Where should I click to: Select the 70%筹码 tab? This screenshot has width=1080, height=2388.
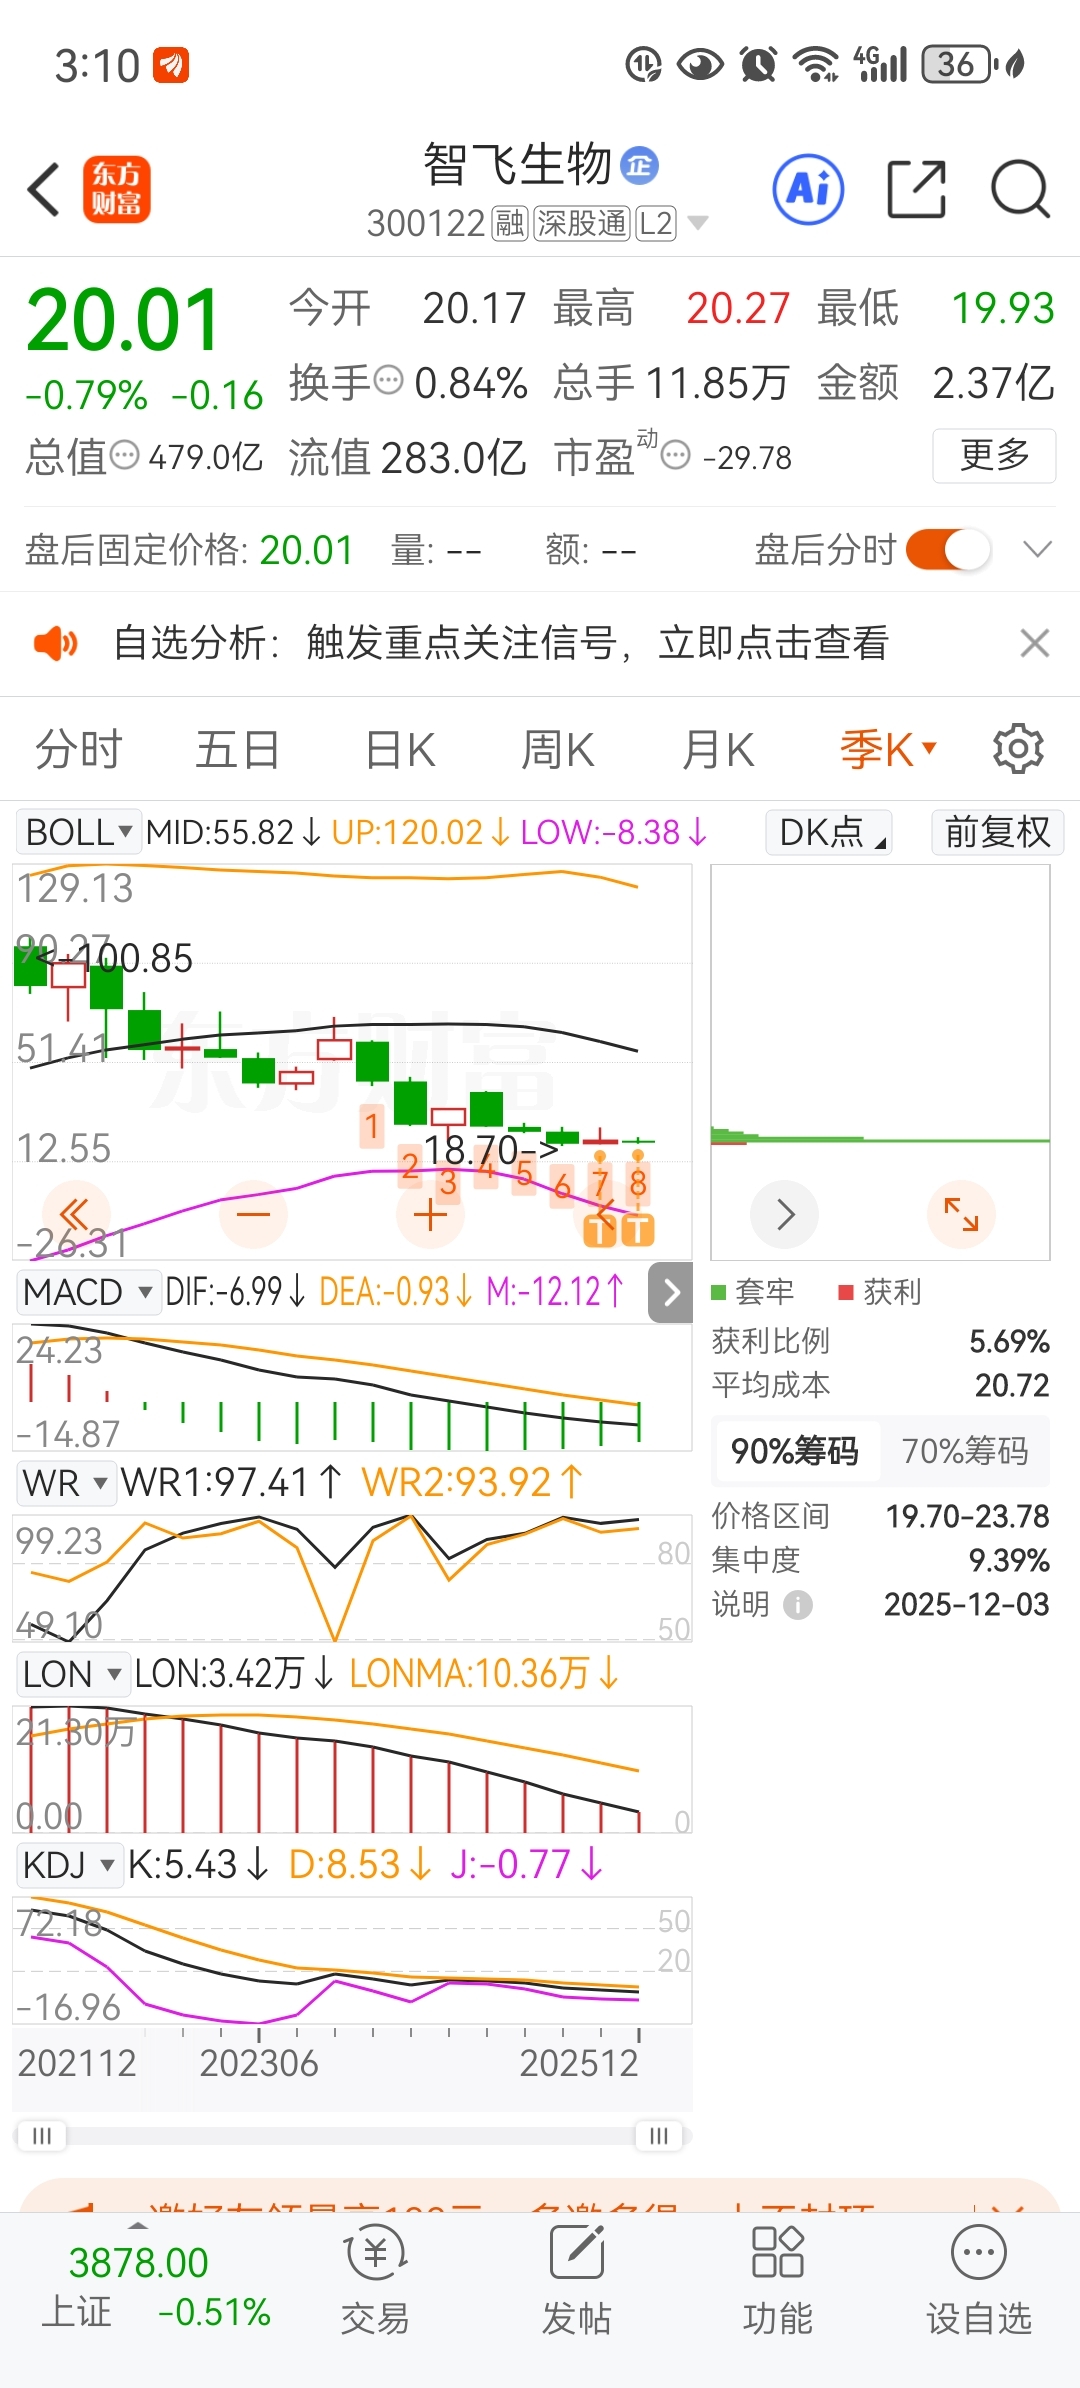(x=965, y=1451)
